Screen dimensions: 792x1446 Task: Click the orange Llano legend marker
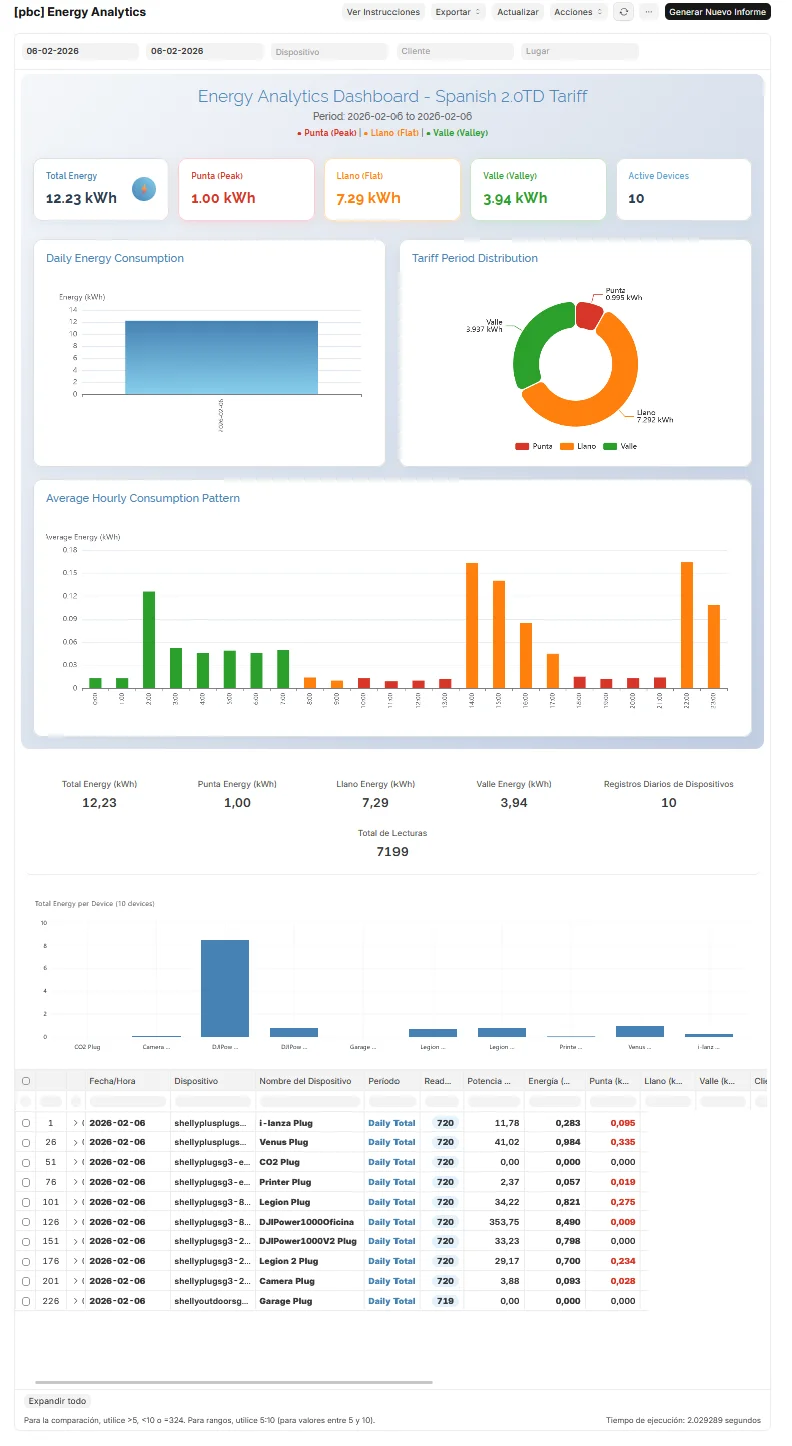pos(566,446)
